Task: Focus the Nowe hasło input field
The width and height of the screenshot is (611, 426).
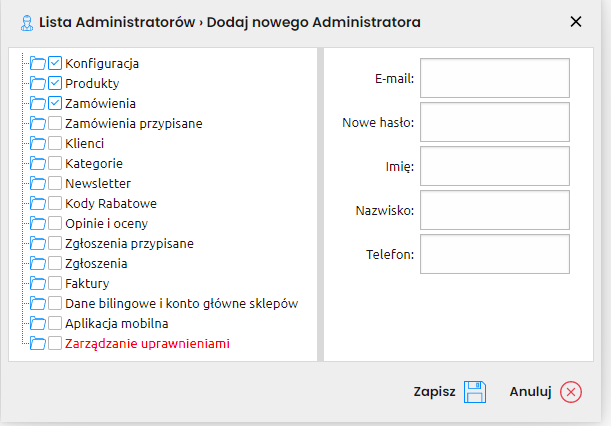Action: pos(495,122)
